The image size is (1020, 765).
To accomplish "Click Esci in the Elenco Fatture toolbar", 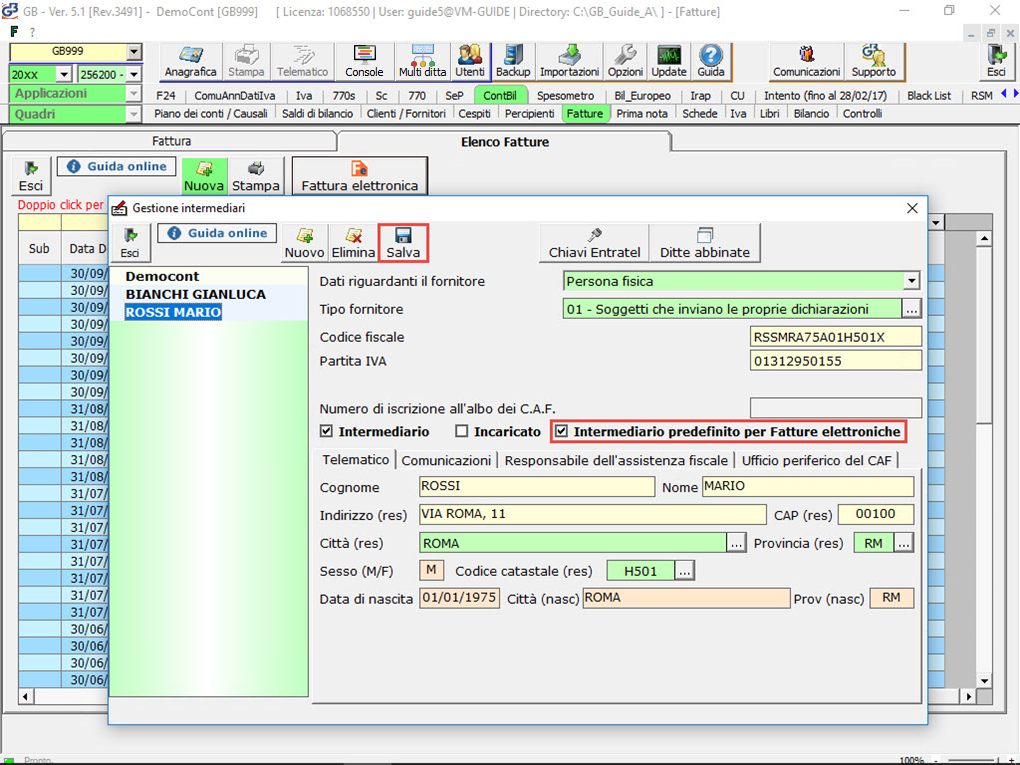I will click(x=31, y=176).
